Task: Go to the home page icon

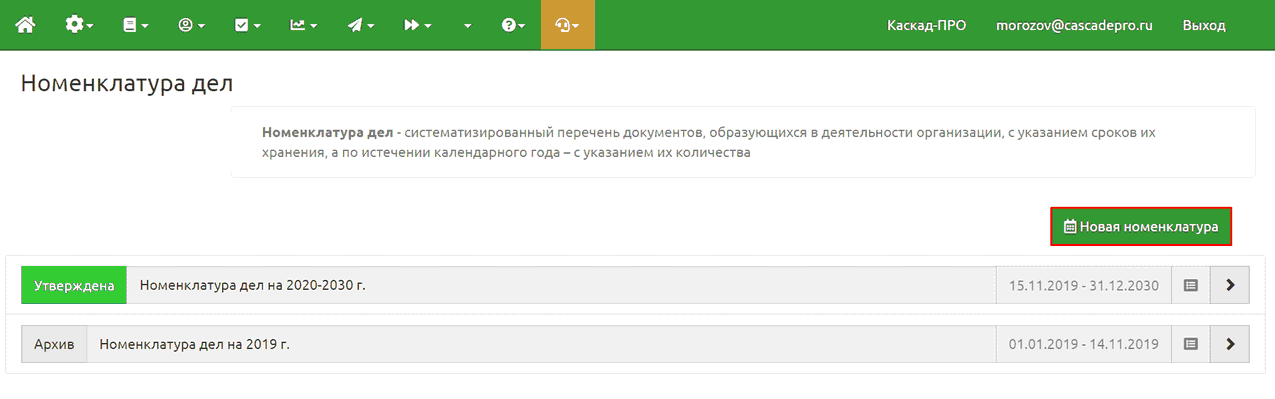Action: click(x=25, y=25)
